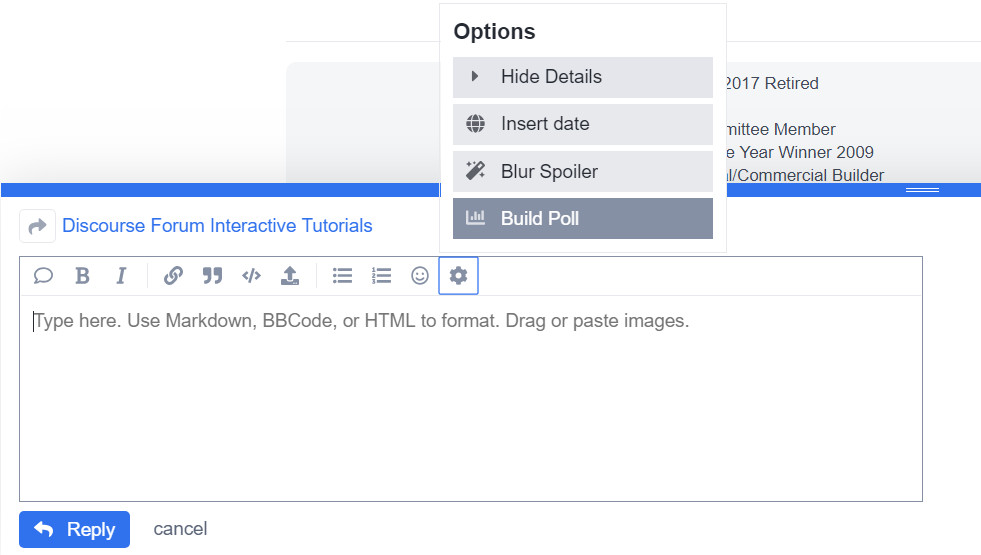
Task: Insert preformatted code block
Action: [x=251, y=276]
